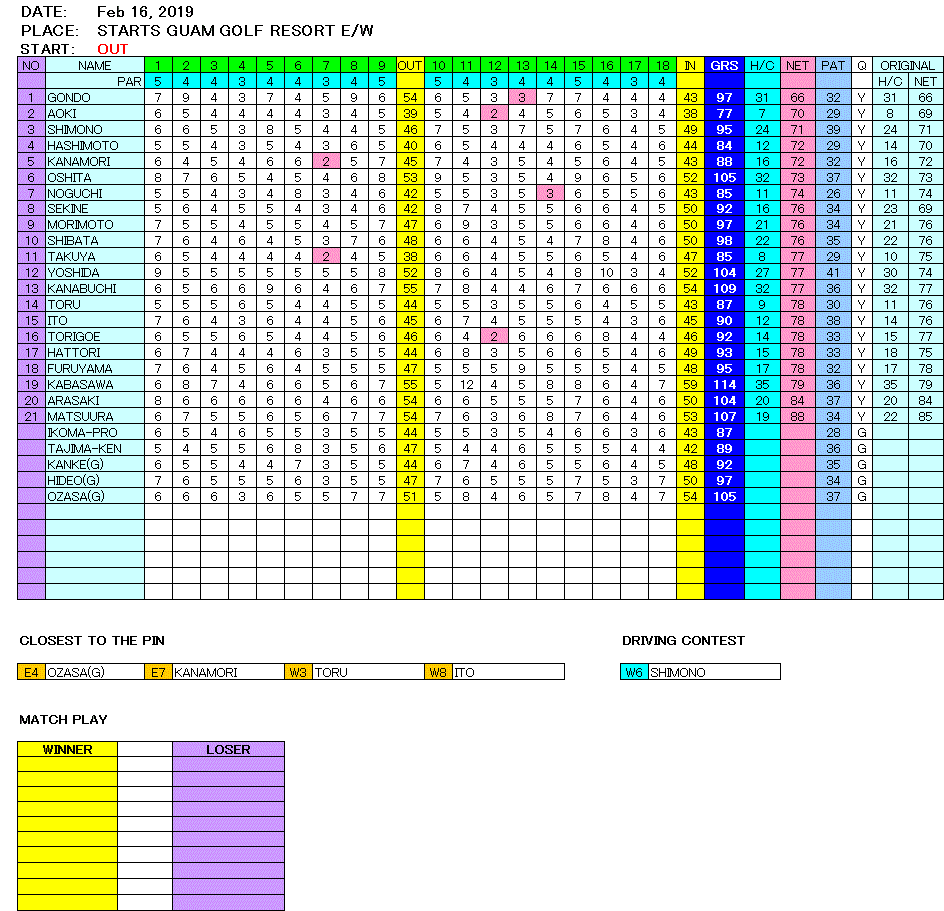The height and width of the screenshot is (911, 944).
Task: Select the PAR row label
Action: coord(128,81)
